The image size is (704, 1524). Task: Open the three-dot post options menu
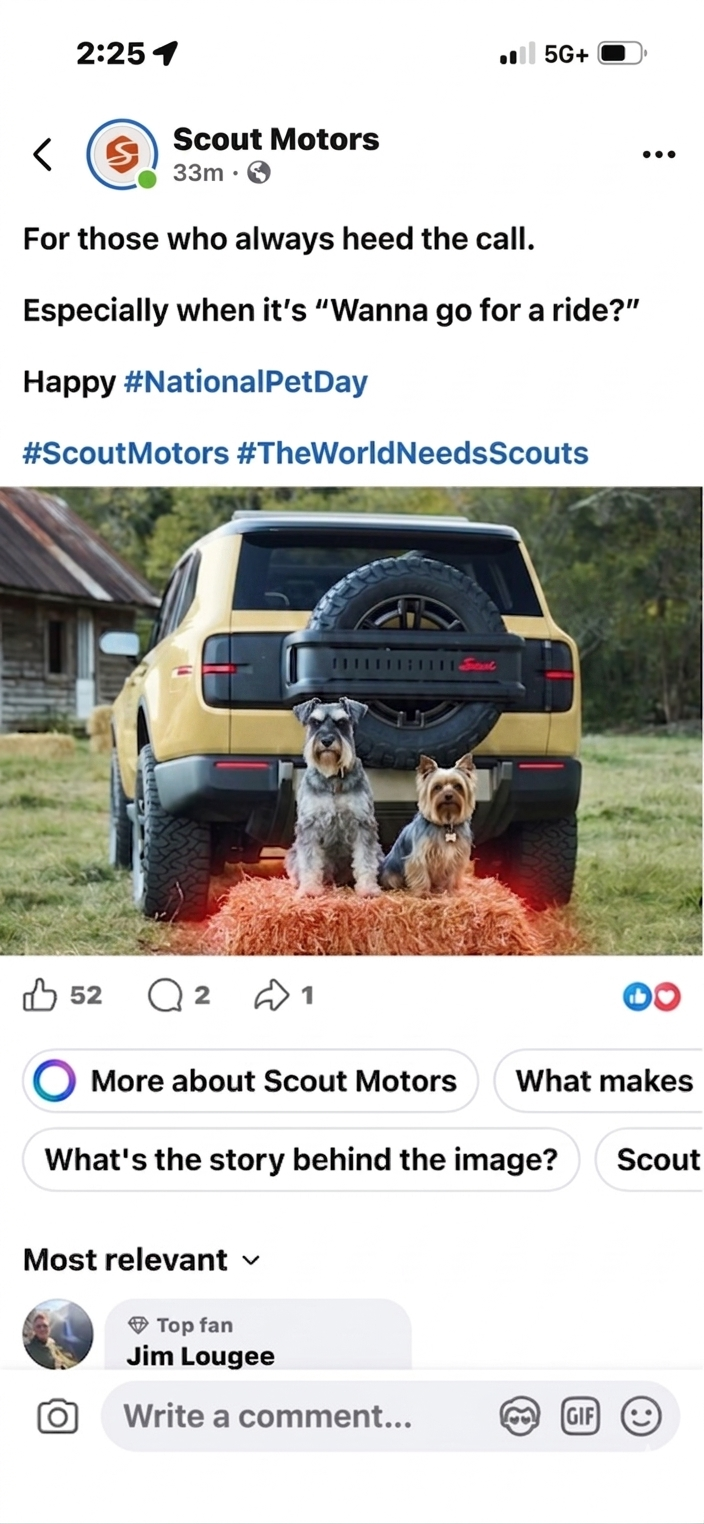[x=658, y=155]
